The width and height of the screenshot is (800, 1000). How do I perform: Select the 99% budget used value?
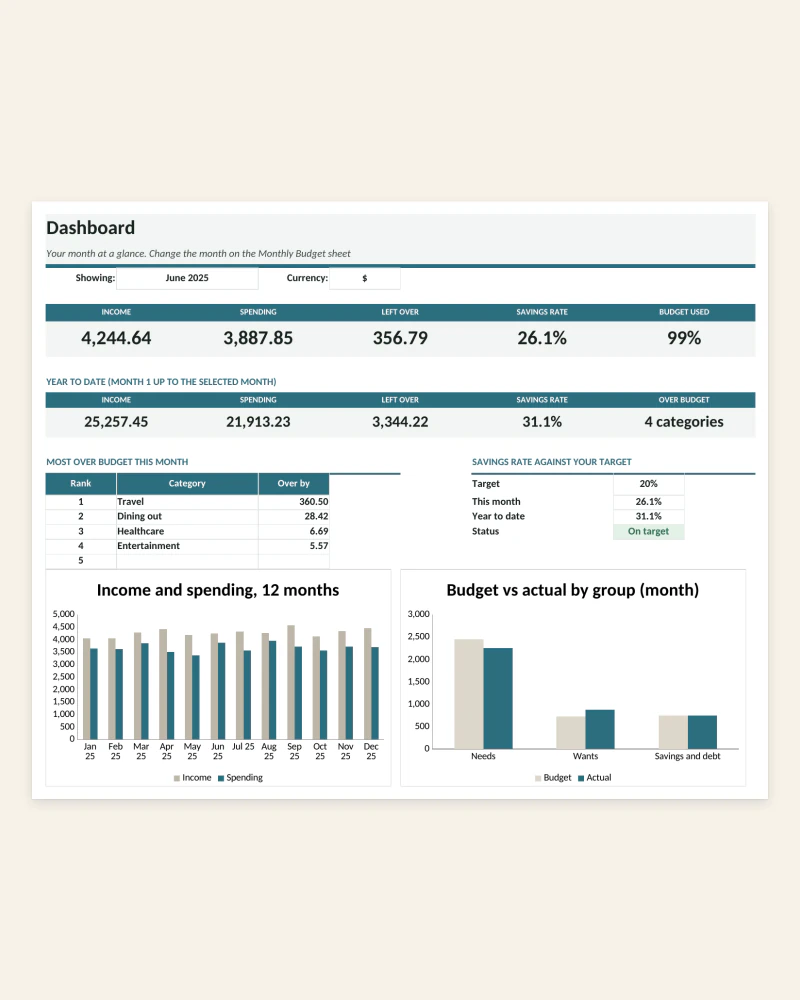click(x=684, y=338)
